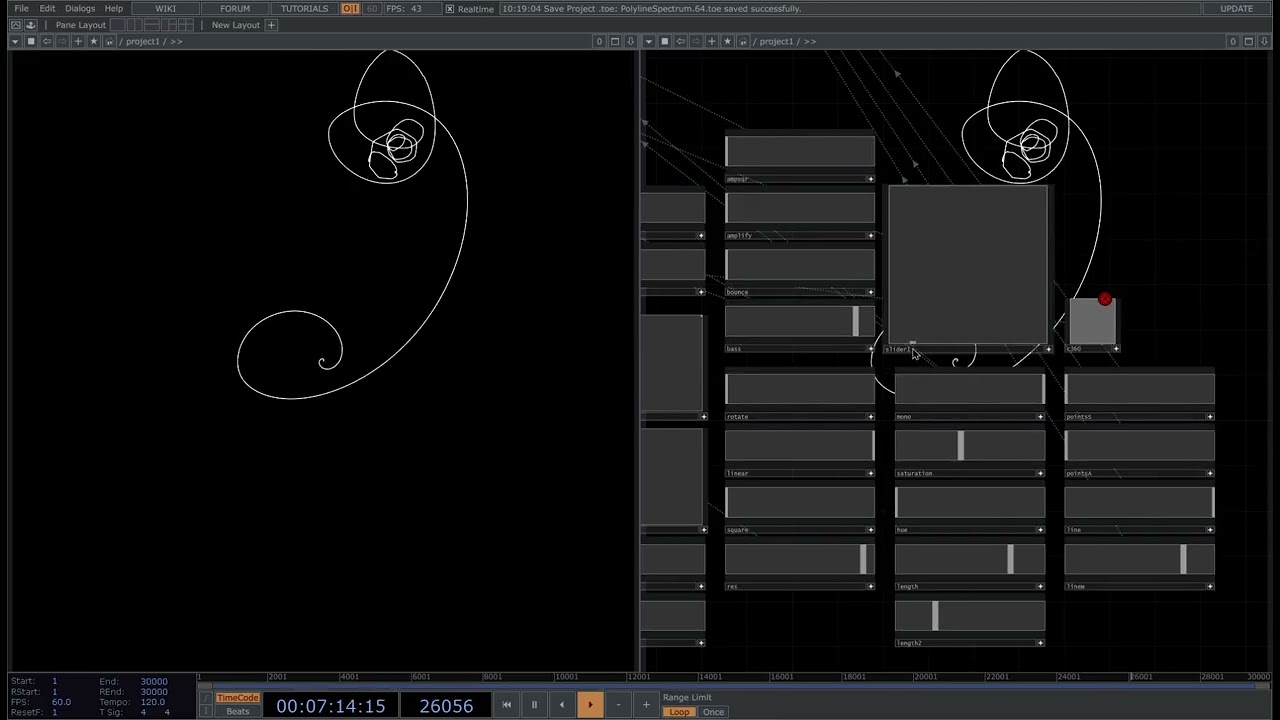Screen dimensions: 1280x720
Task: Toggle the orange O|I cook power button
Action: click(350, 8)
